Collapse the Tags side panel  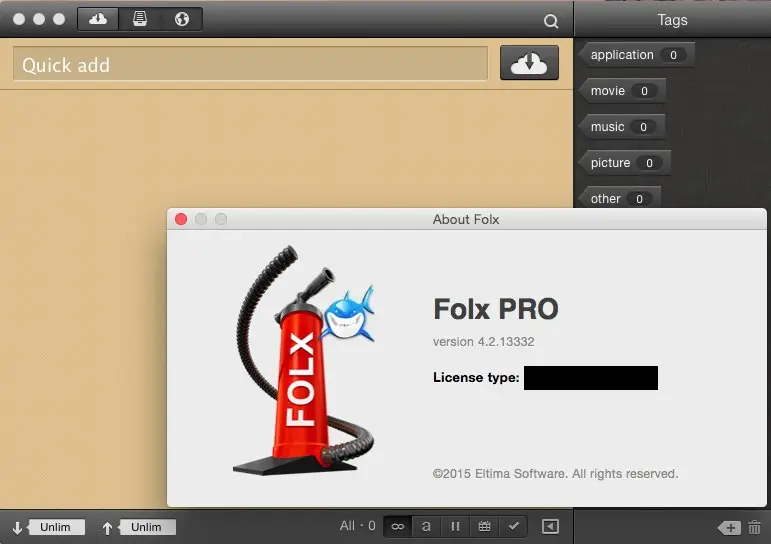click(550, 527)
